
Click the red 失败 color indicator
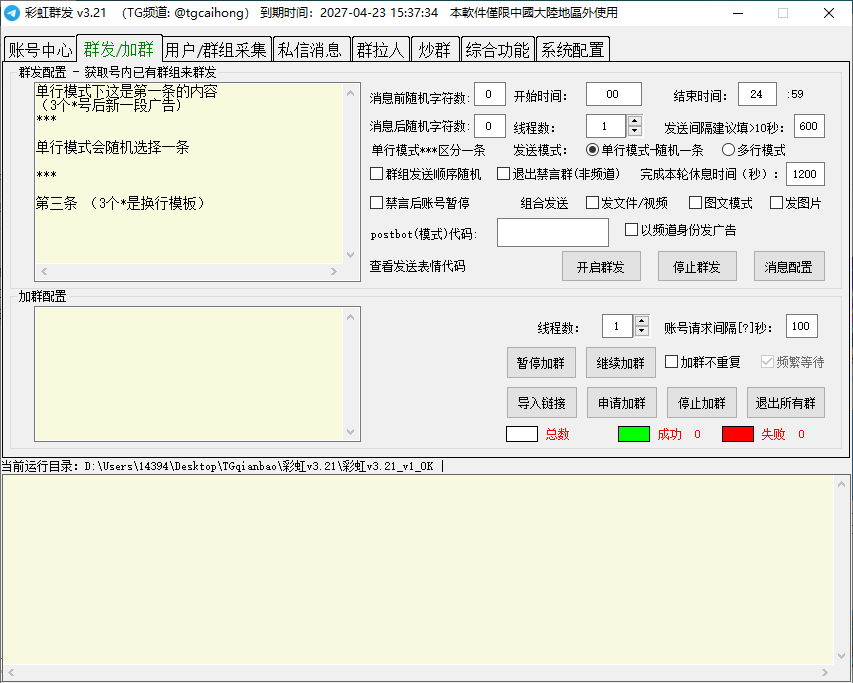click(737, 434)
